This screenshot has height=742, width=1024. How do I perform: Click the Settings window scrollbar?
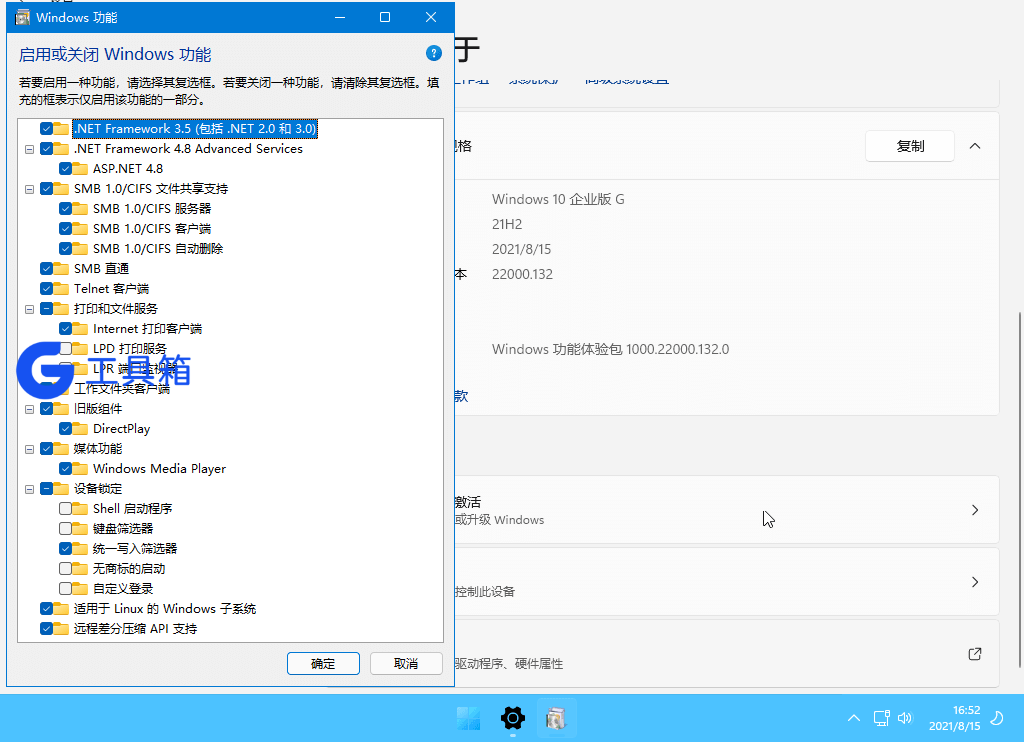point(1021,489)
